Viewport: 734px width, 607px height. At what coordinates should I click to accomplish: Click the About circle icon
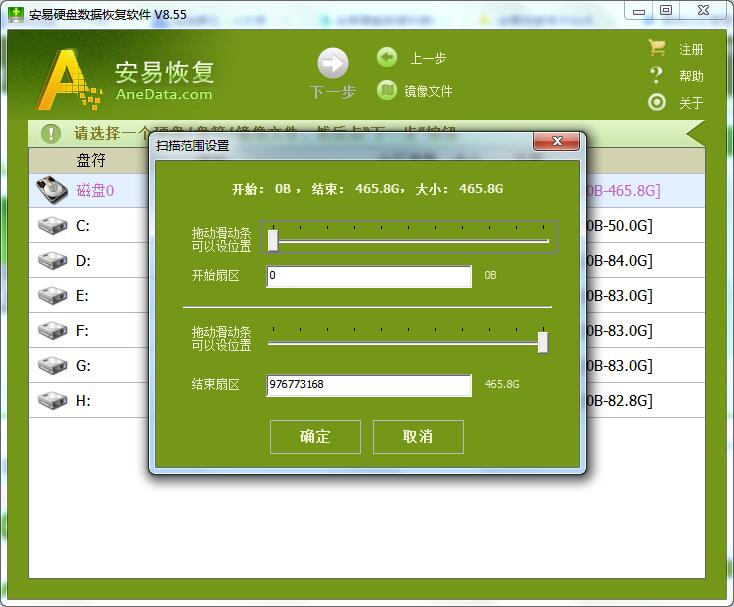(x=657, y=102)
